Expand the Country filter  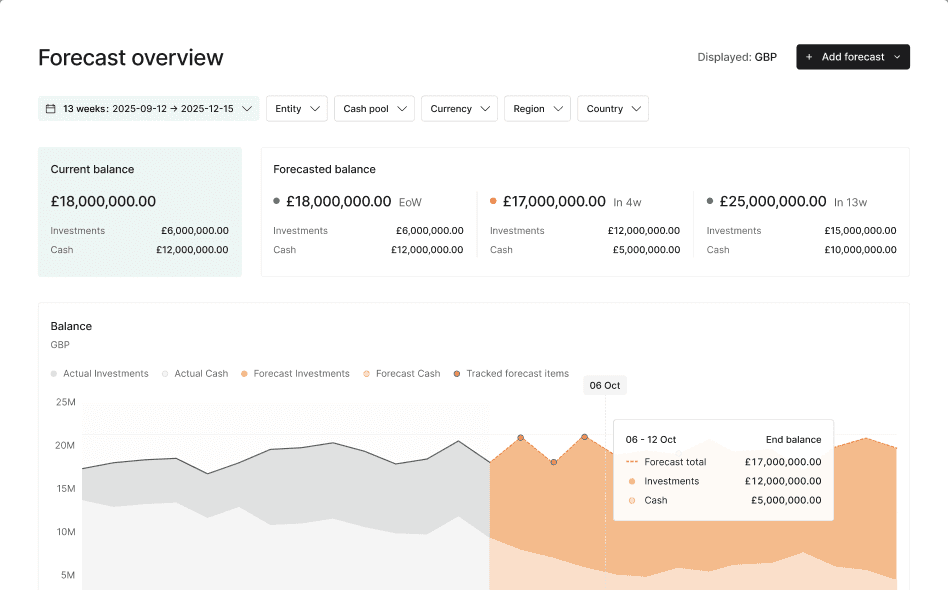613,109
